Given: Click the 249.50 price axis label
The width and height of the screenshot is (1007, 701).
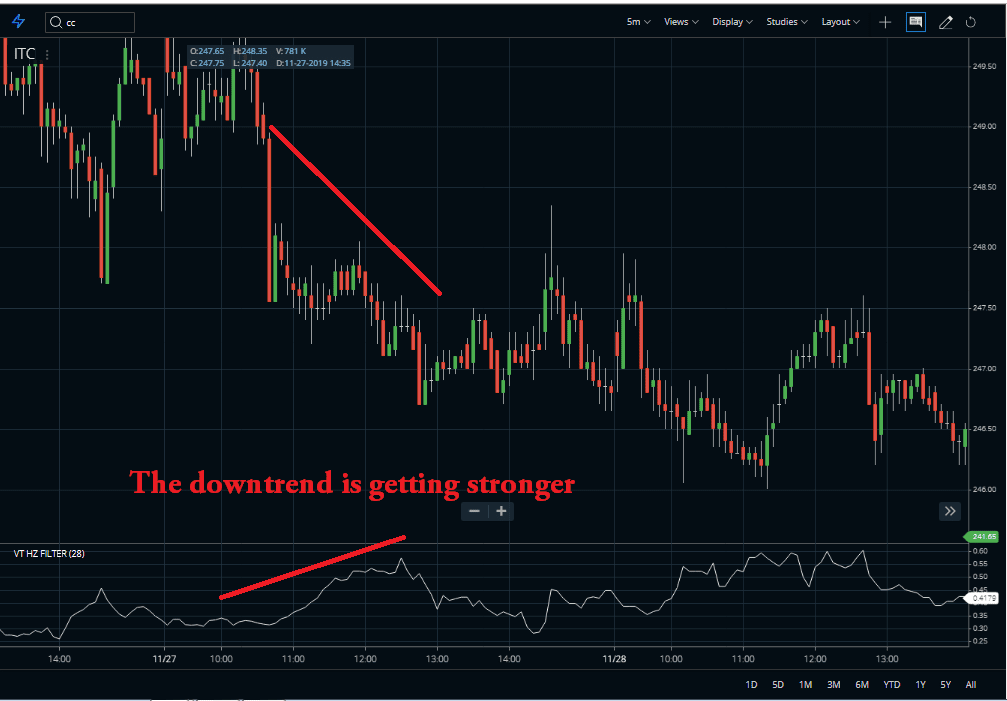Looking at the screenshot, I should pyautogui.click(x=984, y=66).
